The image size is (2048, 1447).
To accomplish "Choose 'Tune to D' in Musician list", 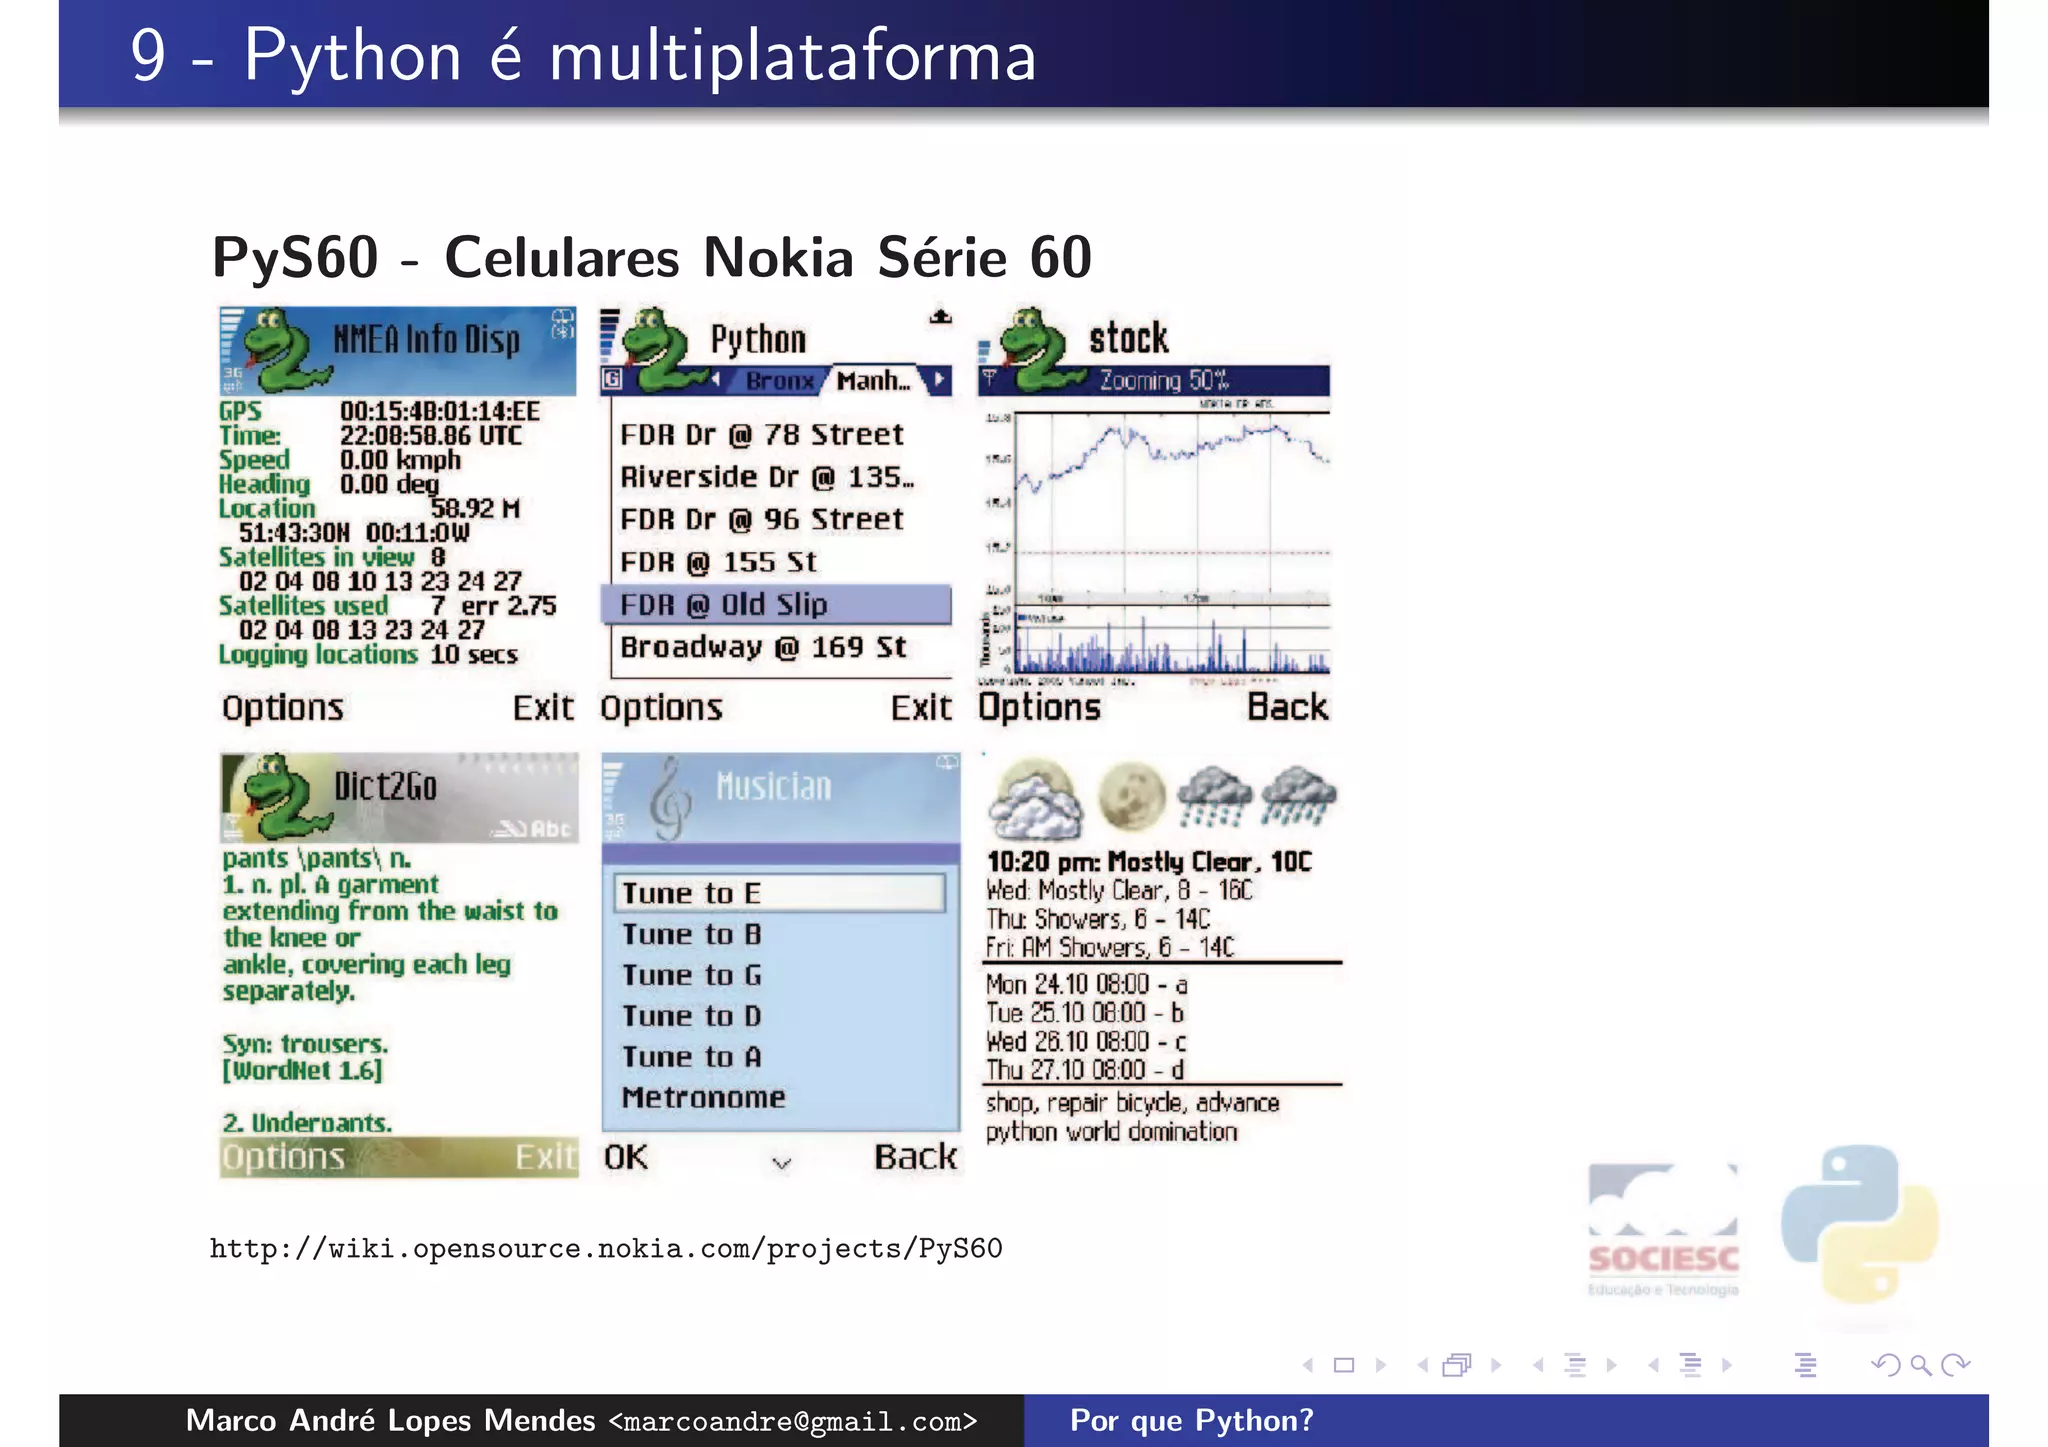I will (x=692, y=1017).
